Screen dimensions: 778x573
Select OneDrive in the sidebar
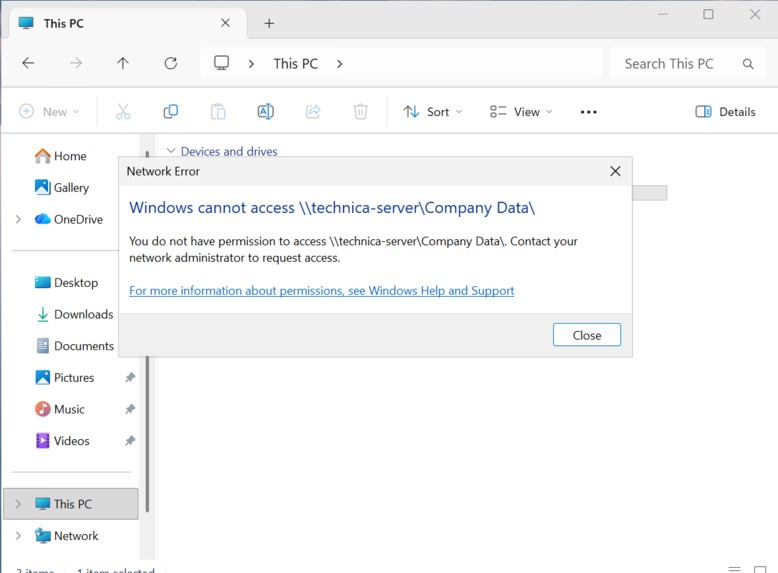[68, 219]
